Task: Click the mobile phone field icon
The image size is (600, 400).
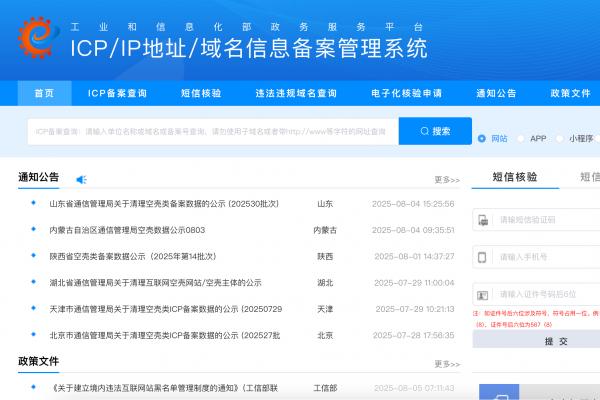Action: click(482, 257)
